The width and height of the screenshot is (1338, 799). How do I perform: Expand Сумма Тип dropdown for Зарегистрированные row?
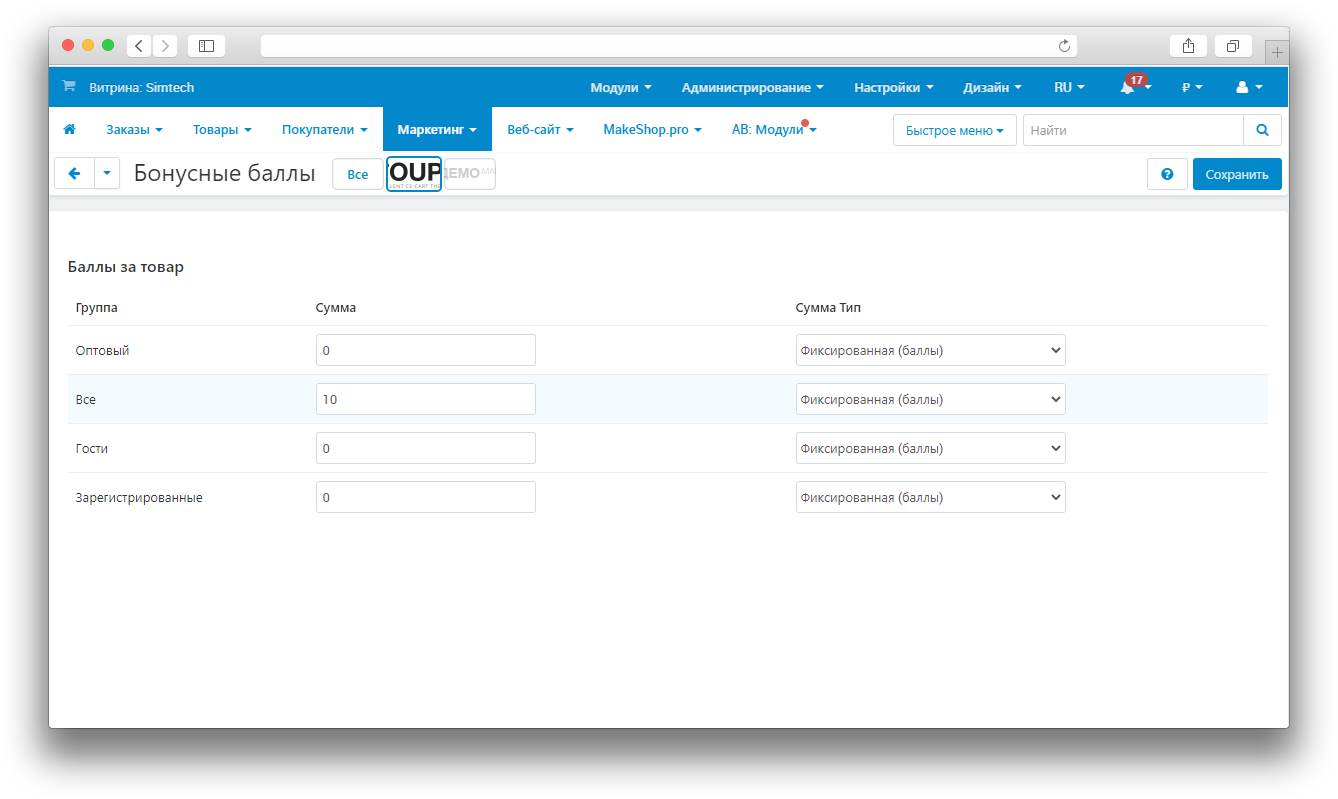point(930,497)
